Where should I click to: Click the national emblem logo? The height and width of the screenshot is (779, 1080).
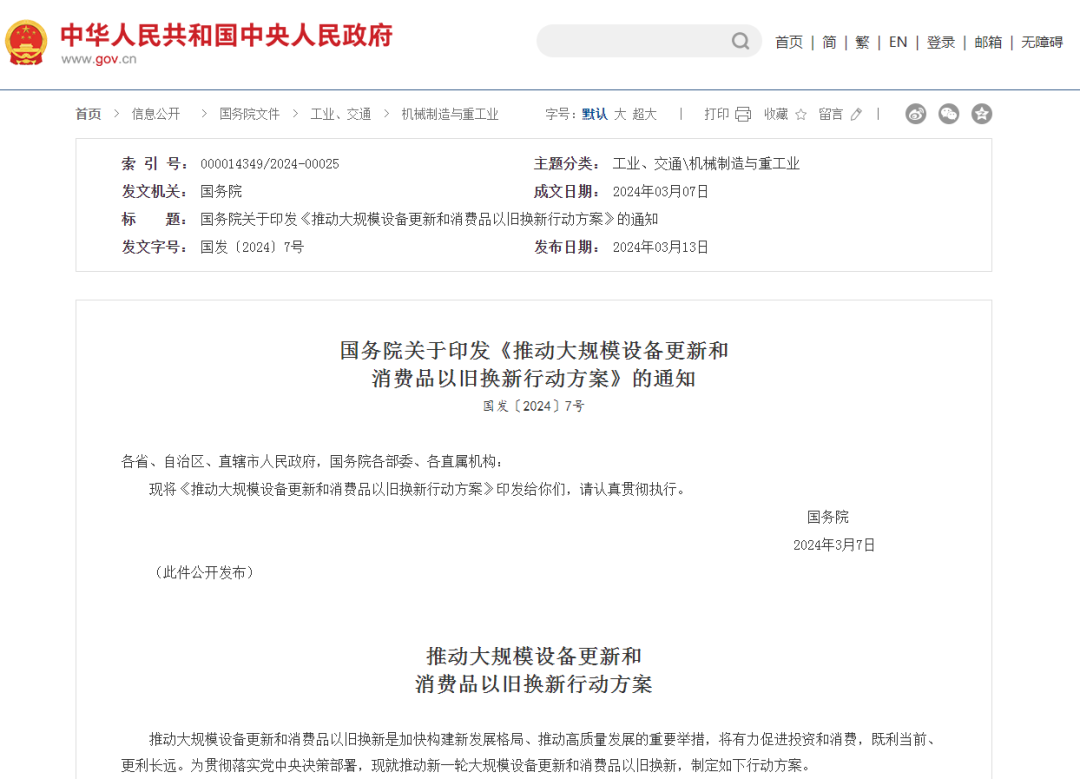[x=26, y=42]
